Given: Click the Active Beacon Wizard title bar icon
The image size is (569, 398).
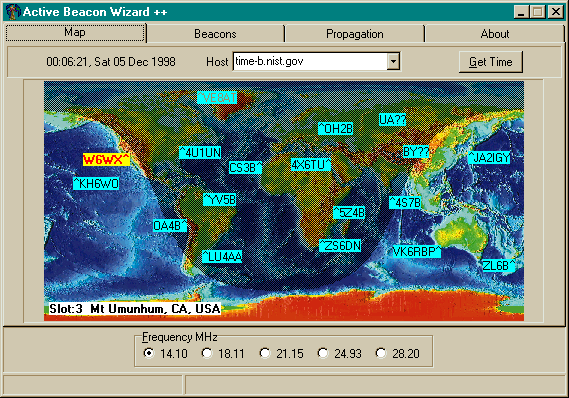Looking at the screenshot, I should (x=12, y=12).
